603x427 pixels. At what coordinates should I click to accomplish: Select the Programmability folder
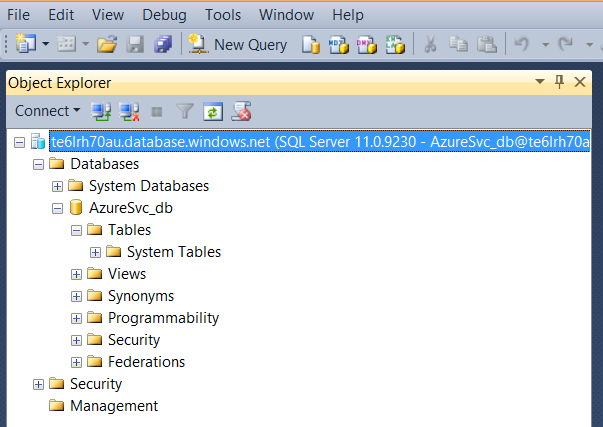pyautogui.click(x=163, y=318)
